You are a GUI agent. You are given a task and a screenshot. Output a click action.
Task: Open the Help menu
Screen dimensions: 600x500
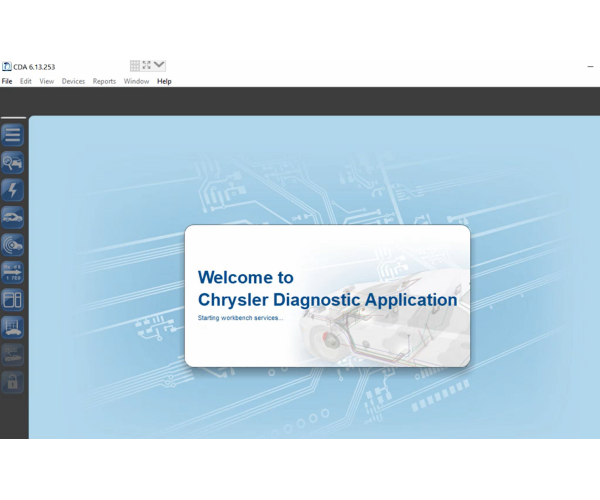[x=164, y=81]
